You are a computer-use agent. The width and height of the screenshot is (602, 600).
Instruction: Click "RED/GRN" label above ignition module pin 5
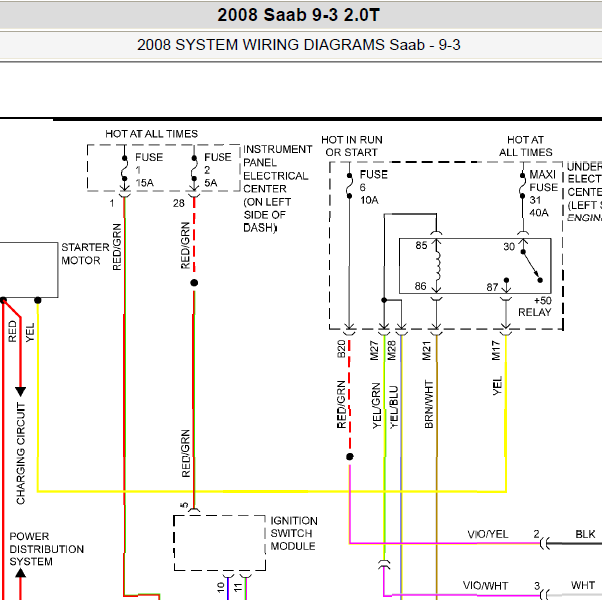coord(185,453)
